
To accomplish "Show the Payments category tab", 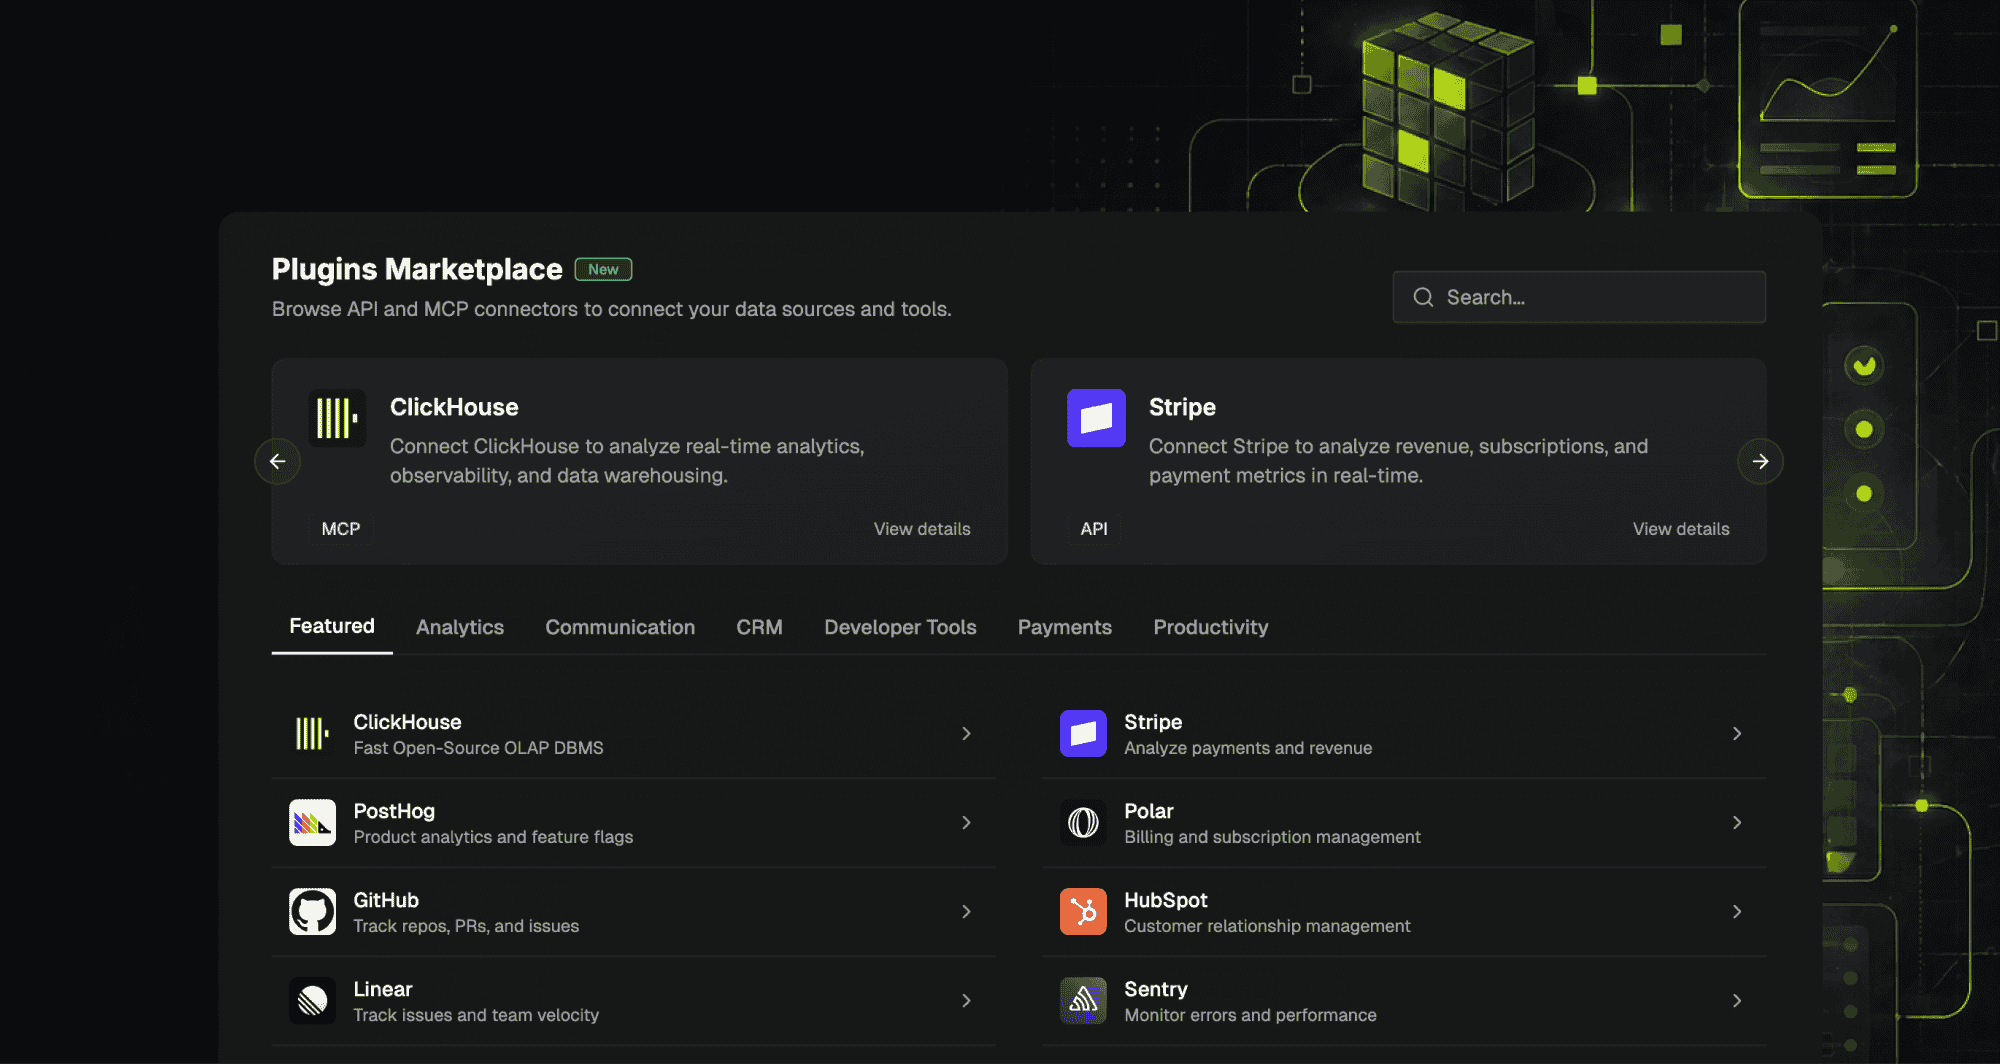I will pyautogui.click(x=1065, y=627).
